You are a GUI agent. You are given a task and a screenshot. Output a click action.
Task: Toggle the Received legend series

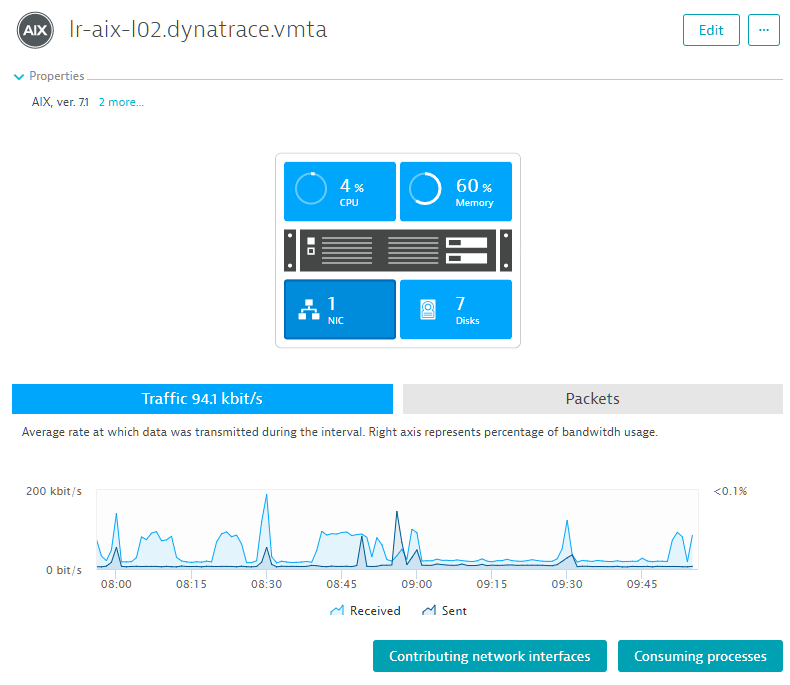pyautogui.click(x=365, y=610)
